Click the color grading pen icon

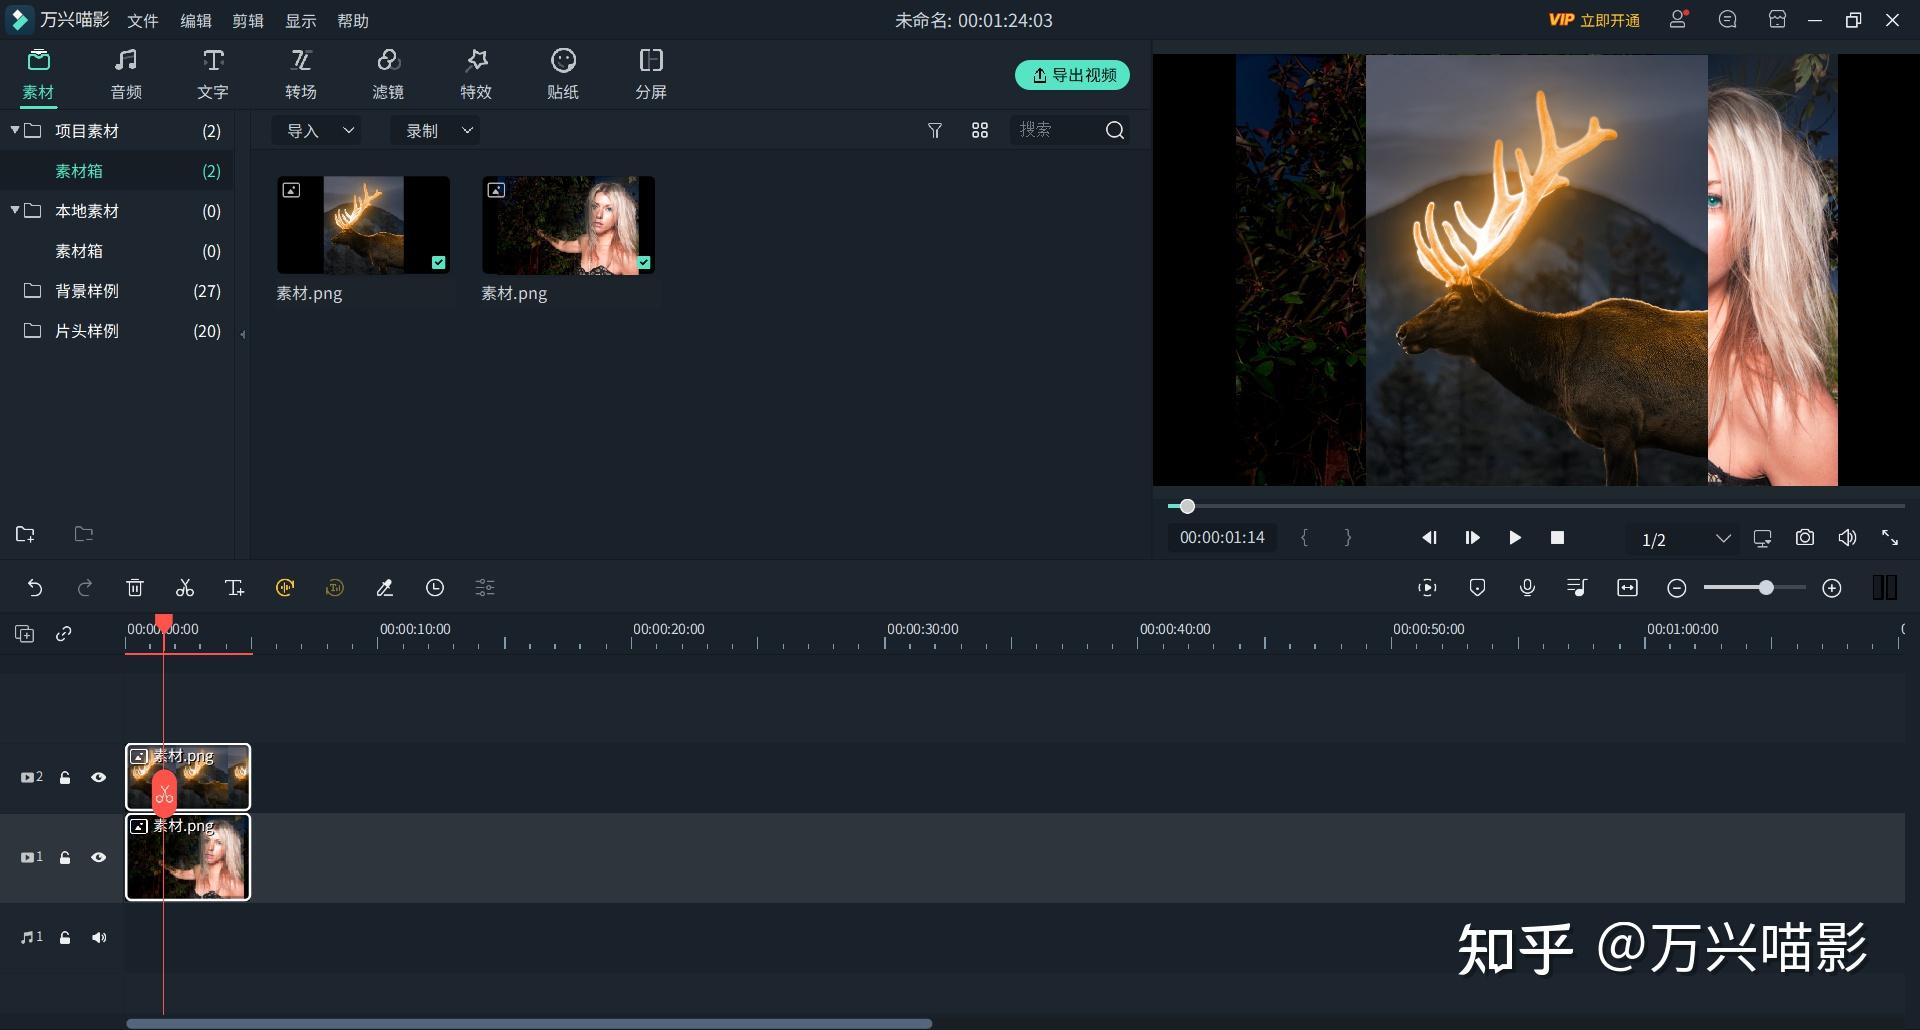coord(385,588)
